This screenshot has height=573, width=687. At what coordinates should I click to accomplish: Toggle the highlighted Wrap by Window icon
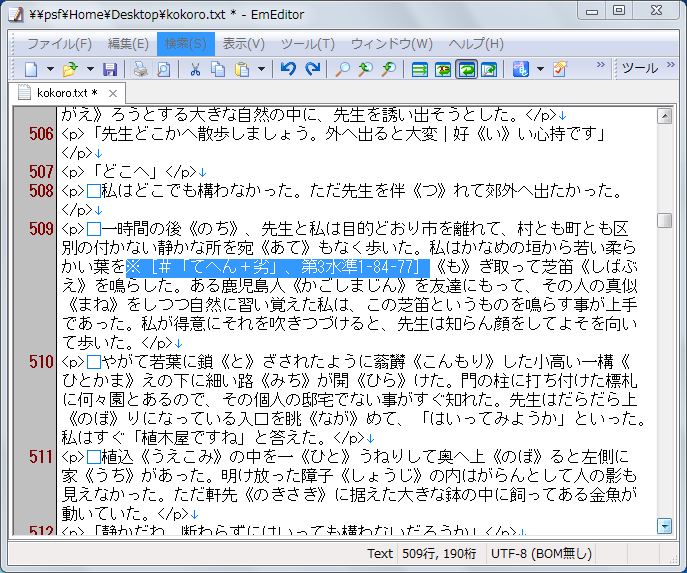pos(466,69)
